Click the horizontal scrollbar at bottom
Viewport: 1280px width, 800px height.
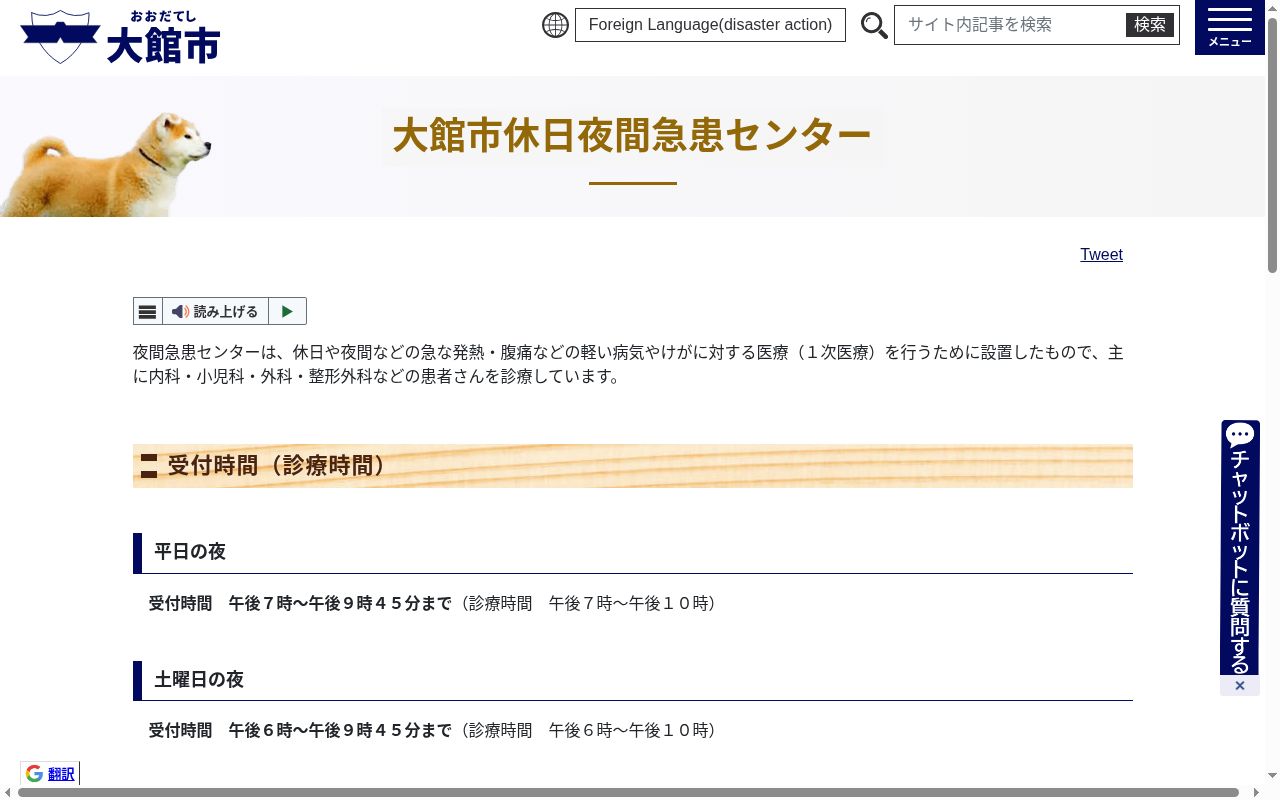tap(628, 793)
